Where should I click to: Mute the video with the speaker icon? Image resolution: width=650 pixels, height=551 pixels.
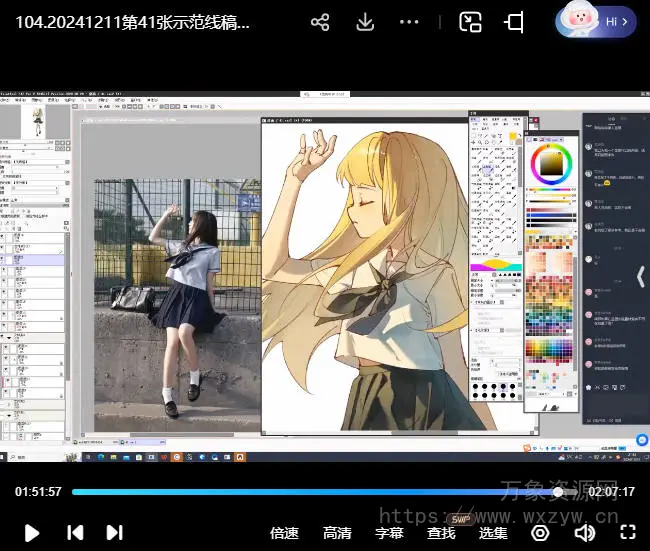point(584,533)
